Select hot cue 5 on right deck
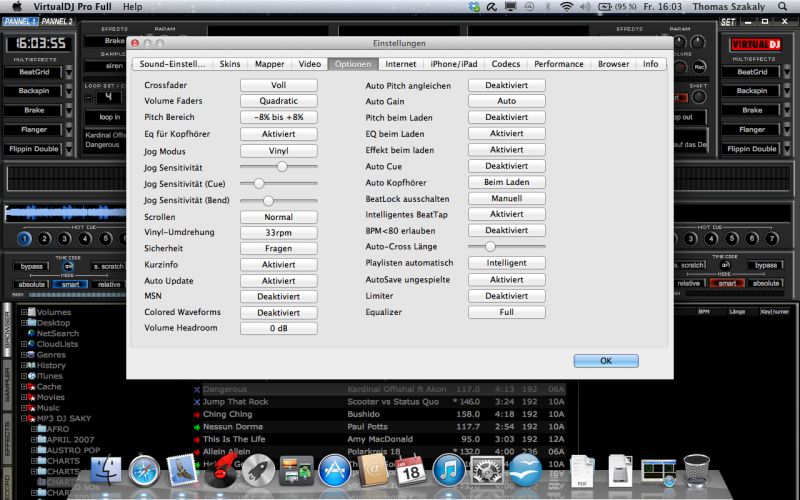Screen dimensions: 800x500 tap(731, 238)
